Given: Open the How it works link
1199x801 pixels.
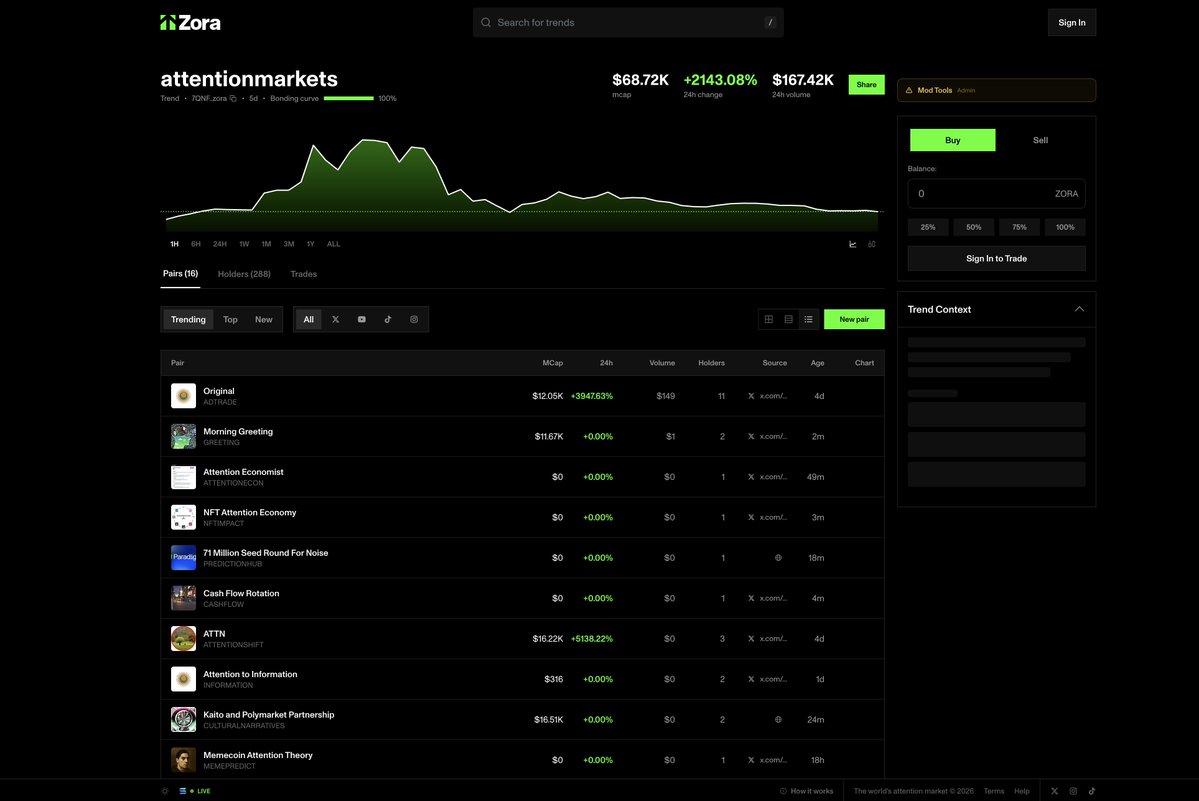Looking at the screenshot, I should (x=807, y=791).
